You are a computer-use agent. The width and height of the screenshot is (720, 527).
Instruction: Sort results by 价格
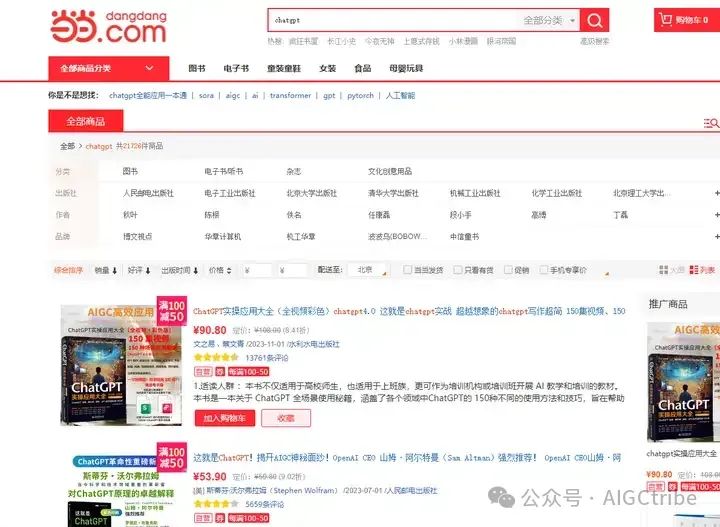pyautogui.click(x=220, y=270)
